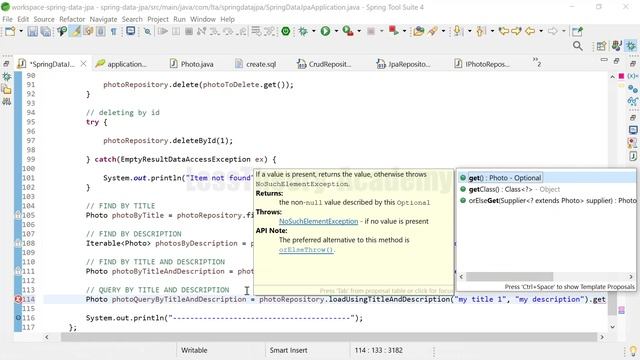Screen dimensions: 640x360
Task: Open the New wizard dropdown arrow
Action: click(x=21, y=31)
